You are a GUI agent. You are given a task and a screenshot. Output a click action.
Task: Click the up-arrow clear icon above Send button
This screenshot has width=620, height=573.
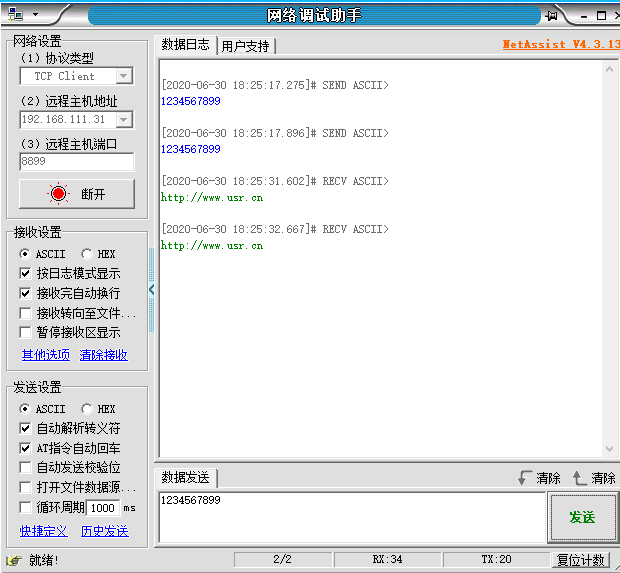coord(579,478)
